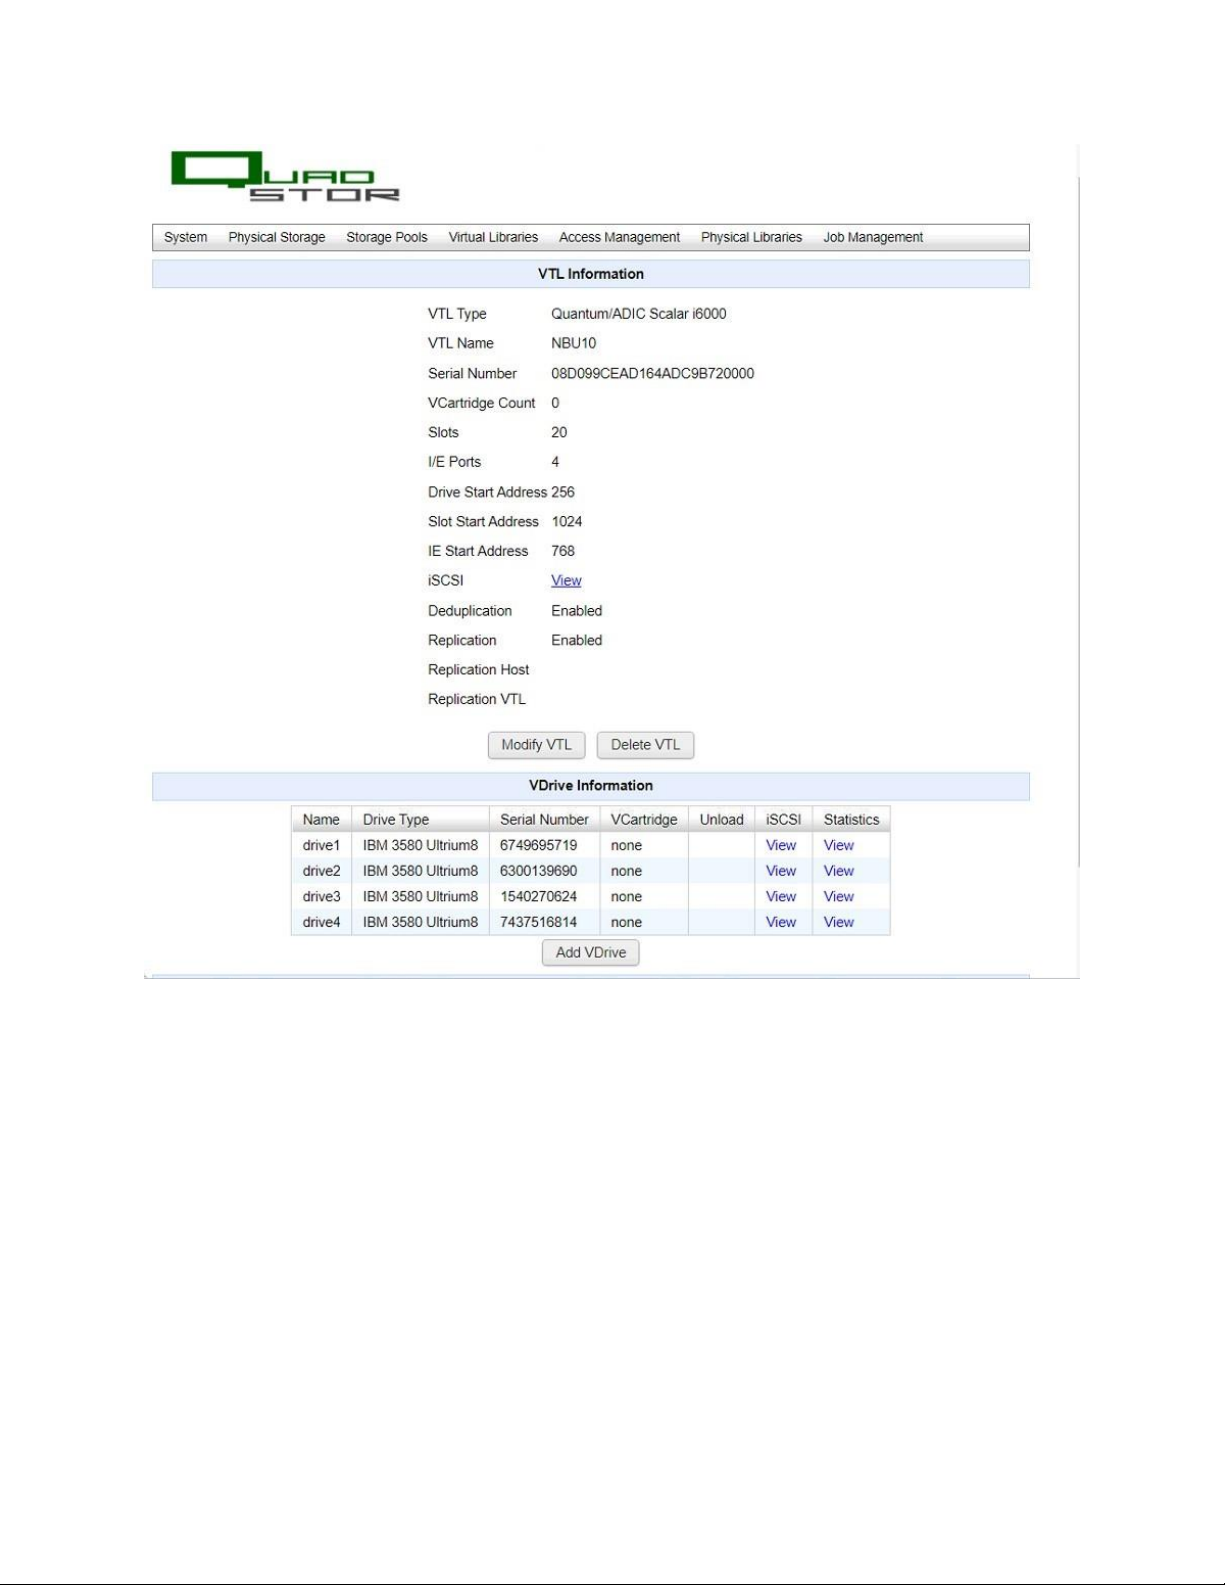Viewport: 1225px width, 1585px height.
Task: Click the VCartridge column header
Action: tap(644, 819)
